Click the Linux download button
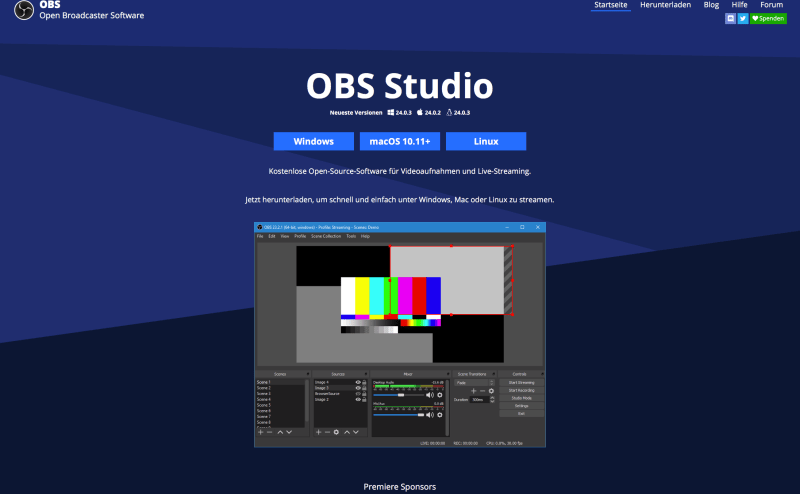The image size is (800, 494). pyautogui.click(x=486, y=141)
